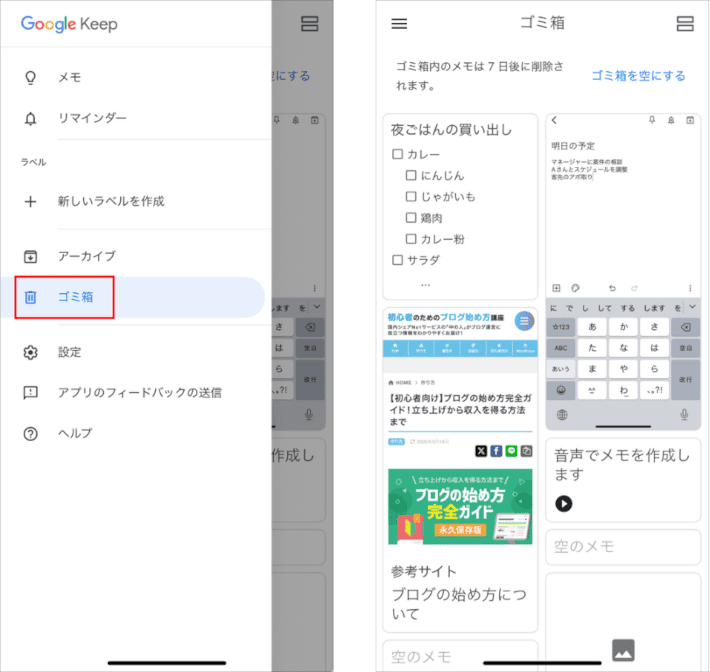
Task: Expand the list via the ellipsis
Action: pos(425,284)
